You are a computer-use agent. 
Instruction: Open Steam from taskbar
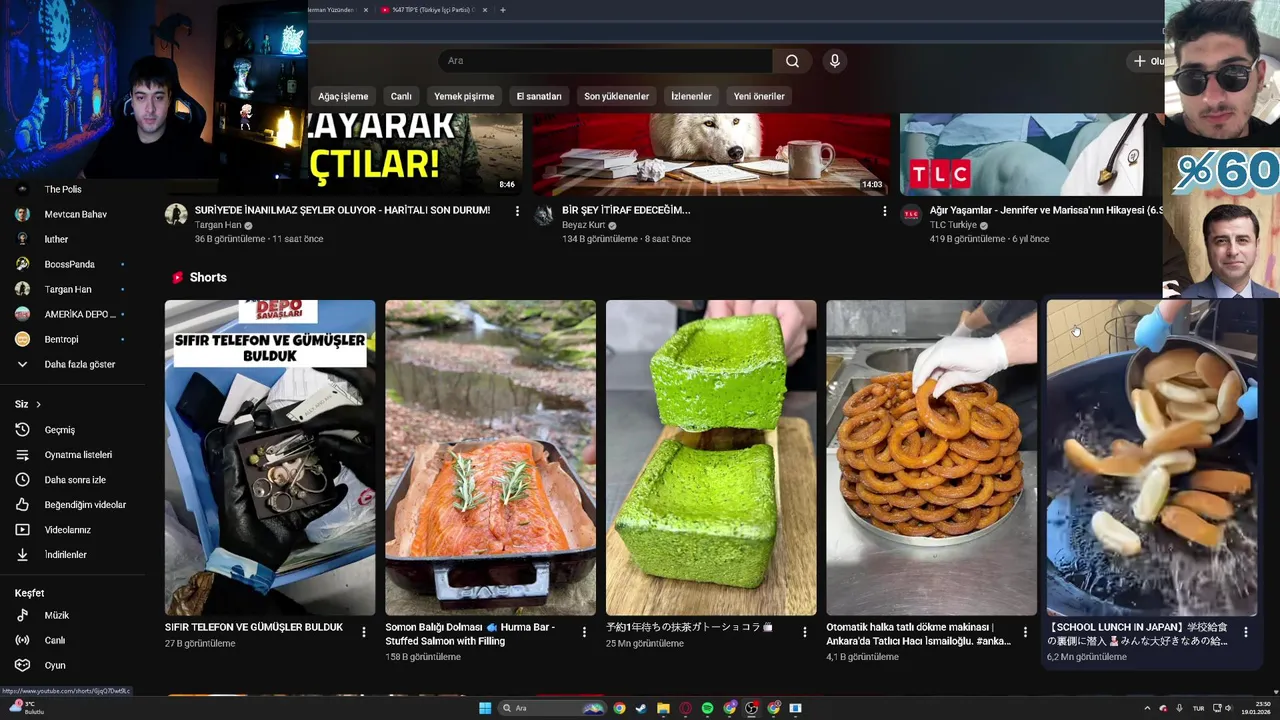click(640, 708)
